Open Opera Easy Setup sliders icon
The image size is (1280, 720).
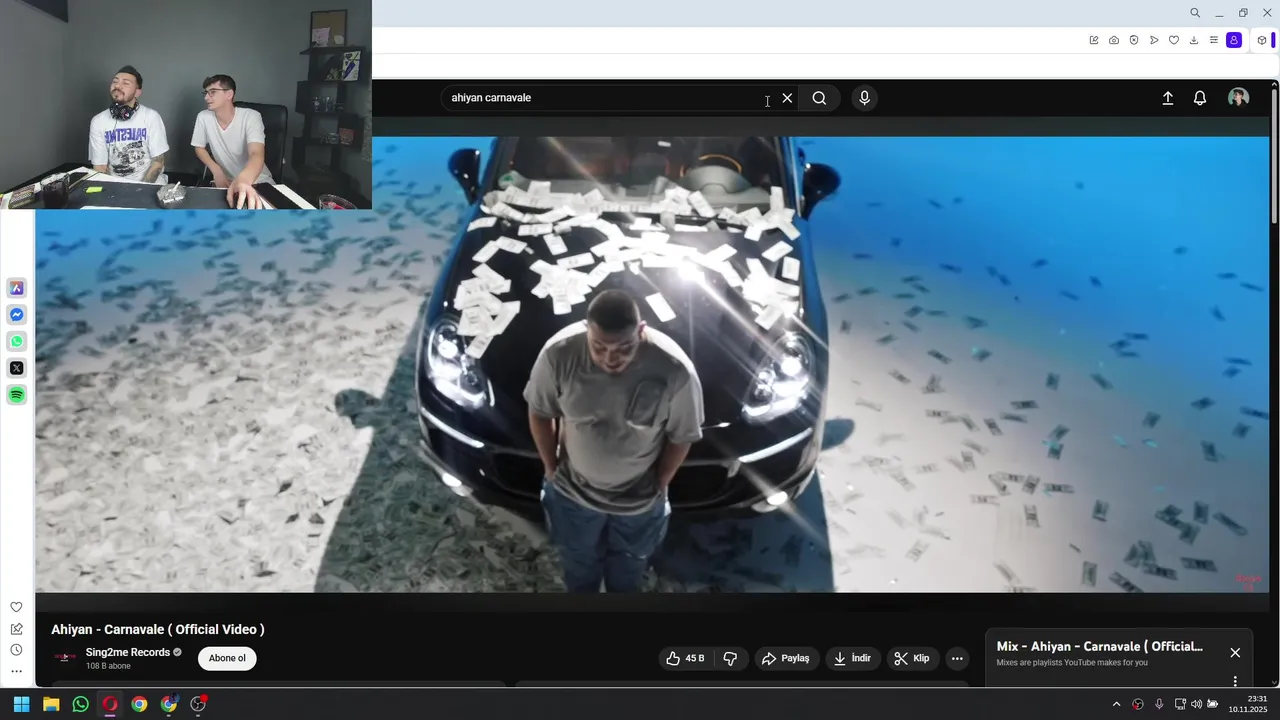[x=1214, y=40]
